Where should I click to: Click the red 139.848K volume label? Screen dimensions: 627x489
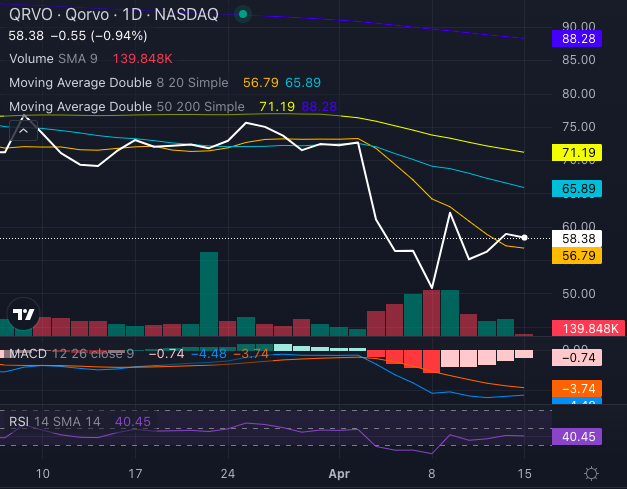click(x=588, y=328)
